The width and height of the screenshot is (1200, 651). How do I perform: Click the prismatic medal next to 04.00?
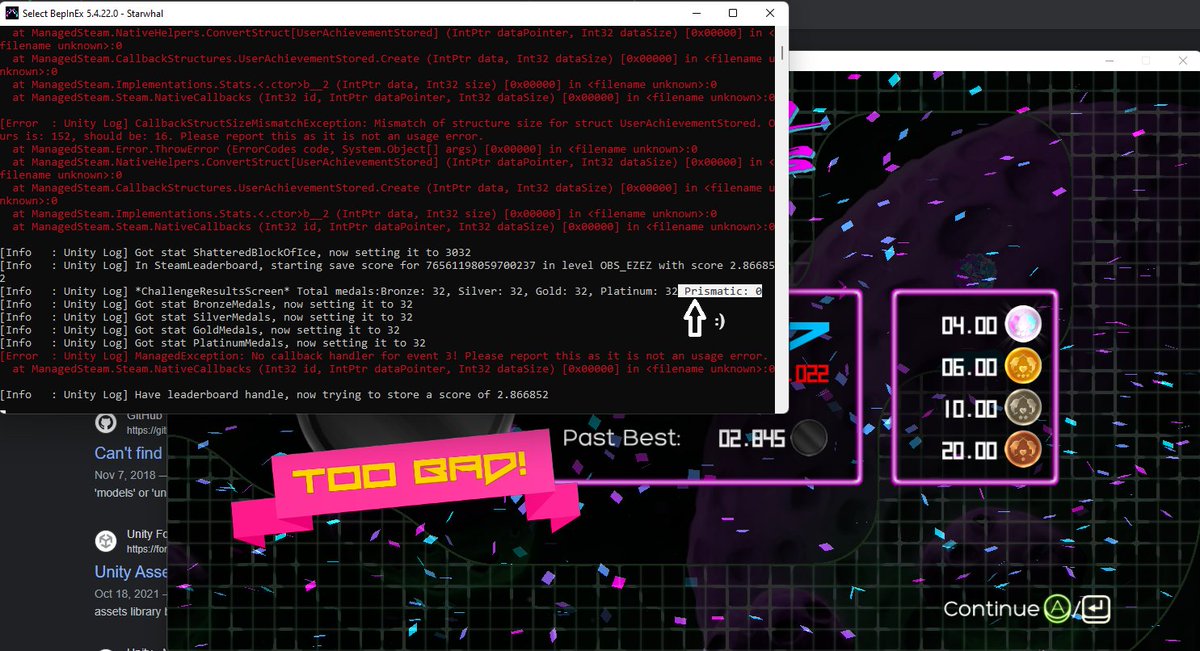click(x=1022, y=324)
